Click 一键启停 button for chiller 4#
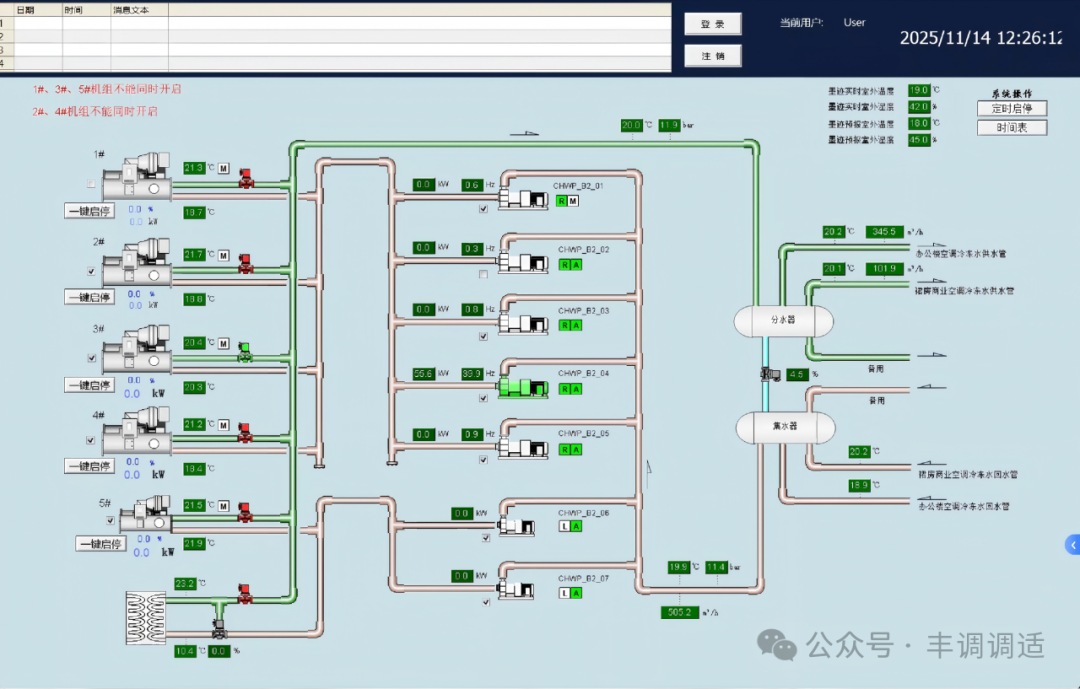 click(x=90, y=466)
